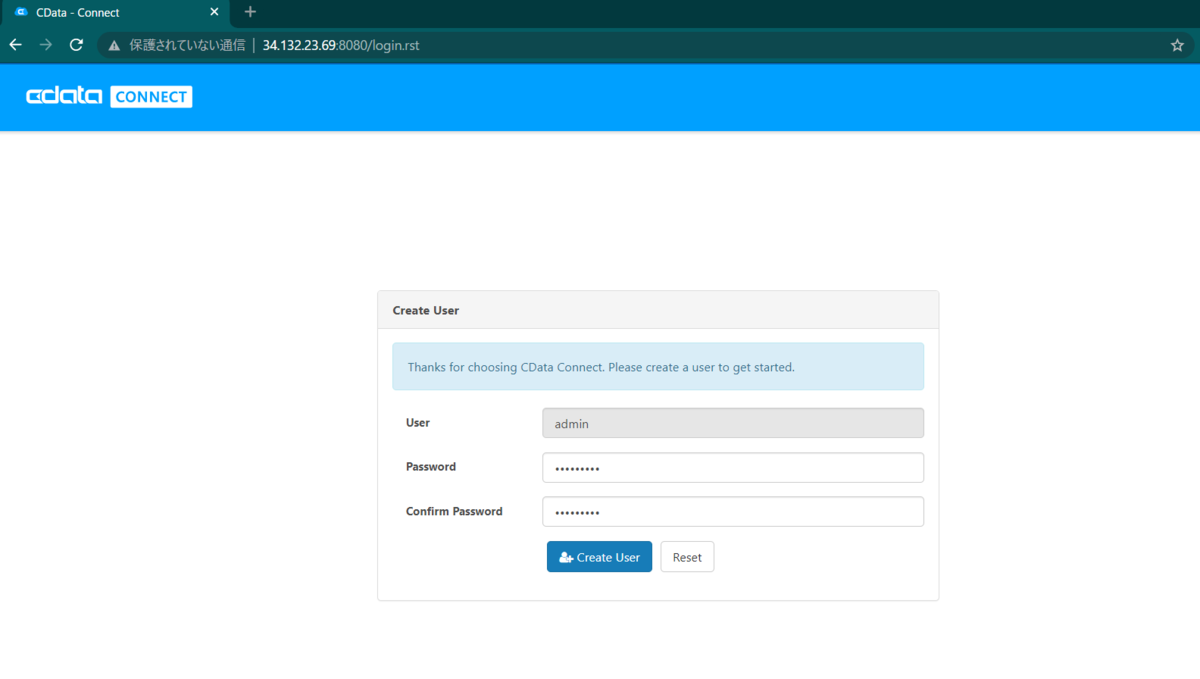
Task: Click the CONNECT badge beside the logo
Action: pyautogui.click(x=151, y=96)
